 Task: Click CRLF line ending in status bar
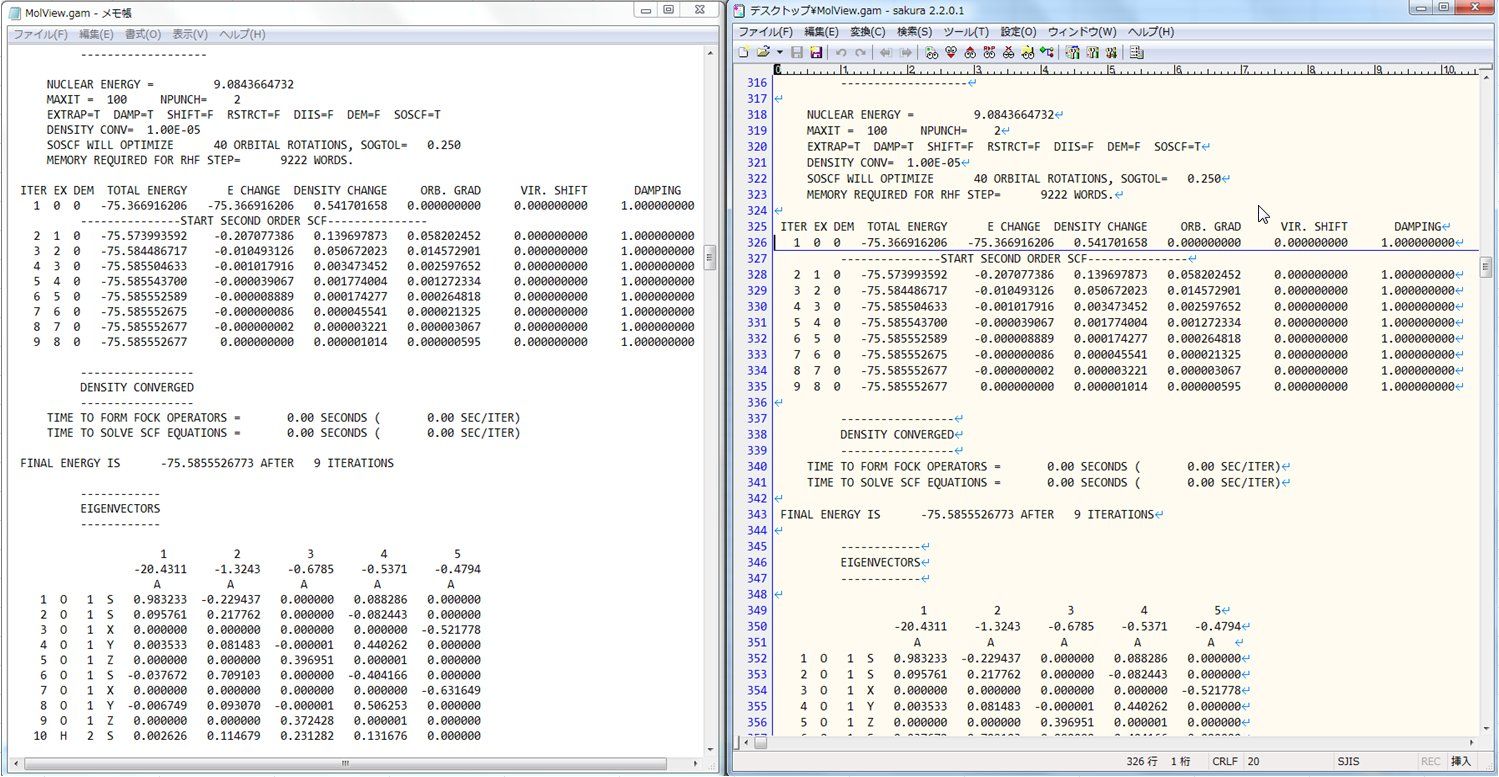[x=1224, y=762]
